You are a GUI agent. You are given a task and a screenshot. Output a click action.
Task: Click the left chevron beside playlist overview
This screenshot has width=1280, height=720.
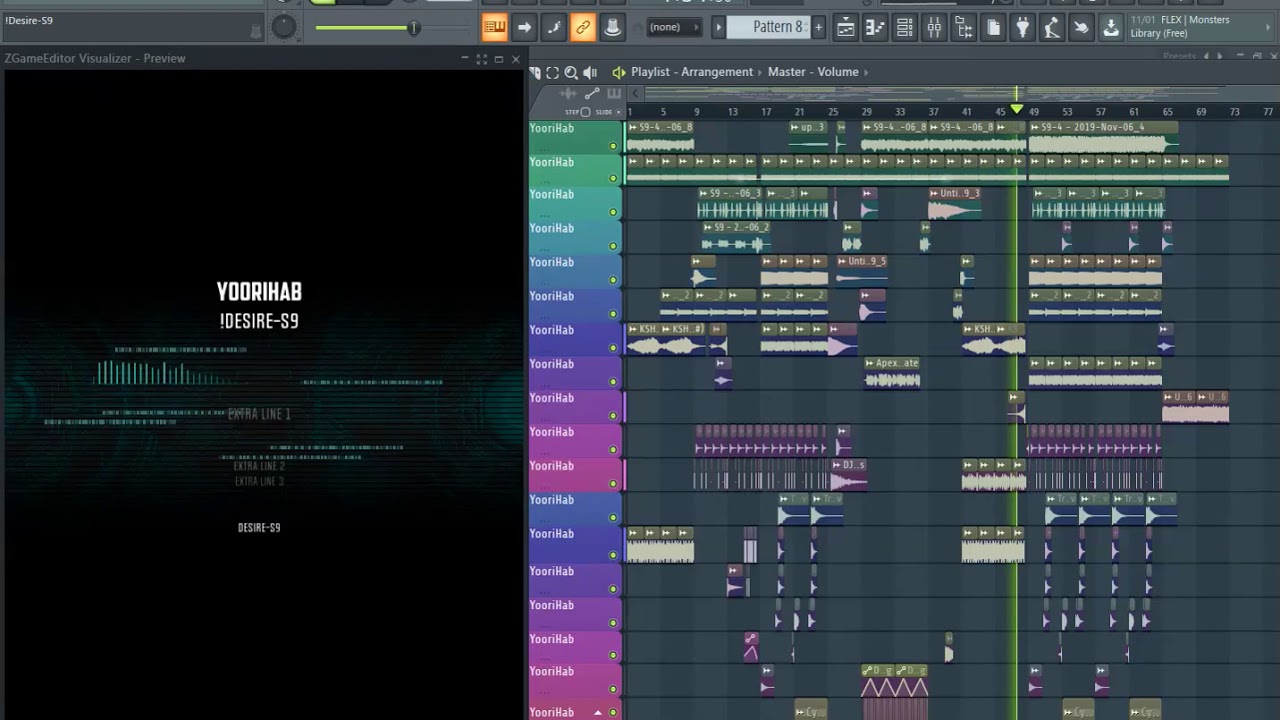(635, 94)
